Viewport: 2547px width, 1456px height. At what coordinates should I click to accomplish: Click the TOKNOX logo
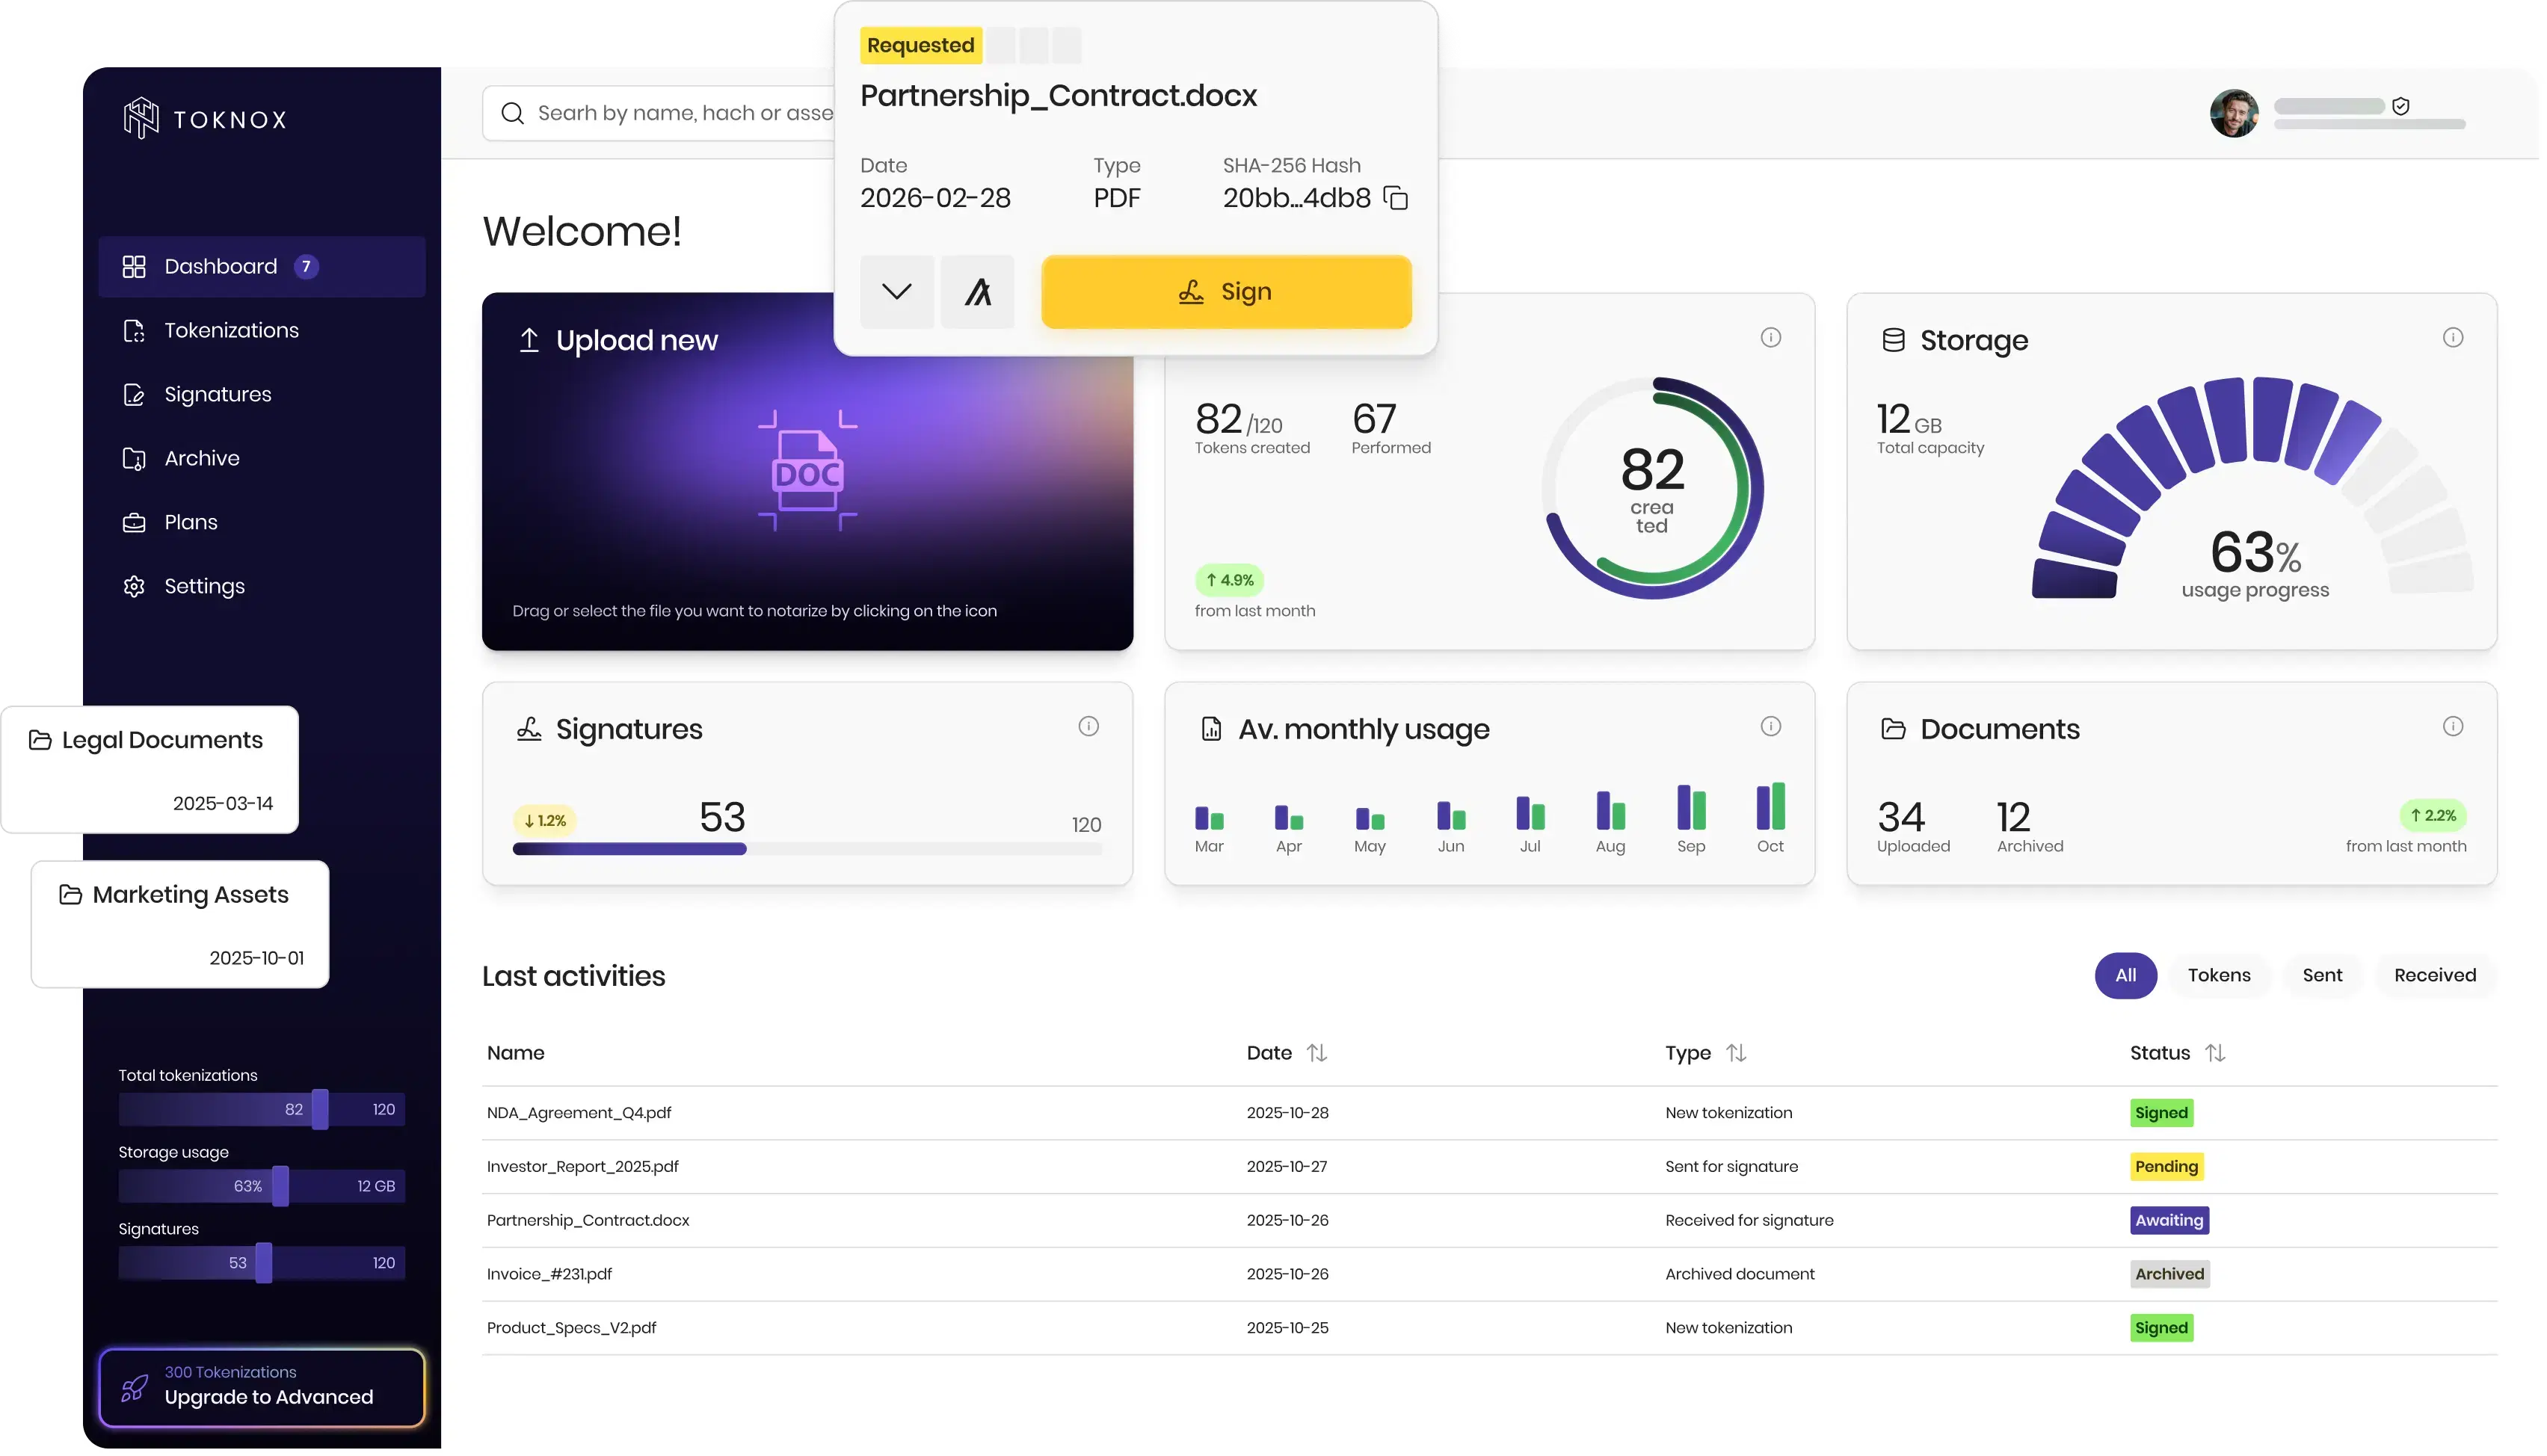[x=205, y=119]
